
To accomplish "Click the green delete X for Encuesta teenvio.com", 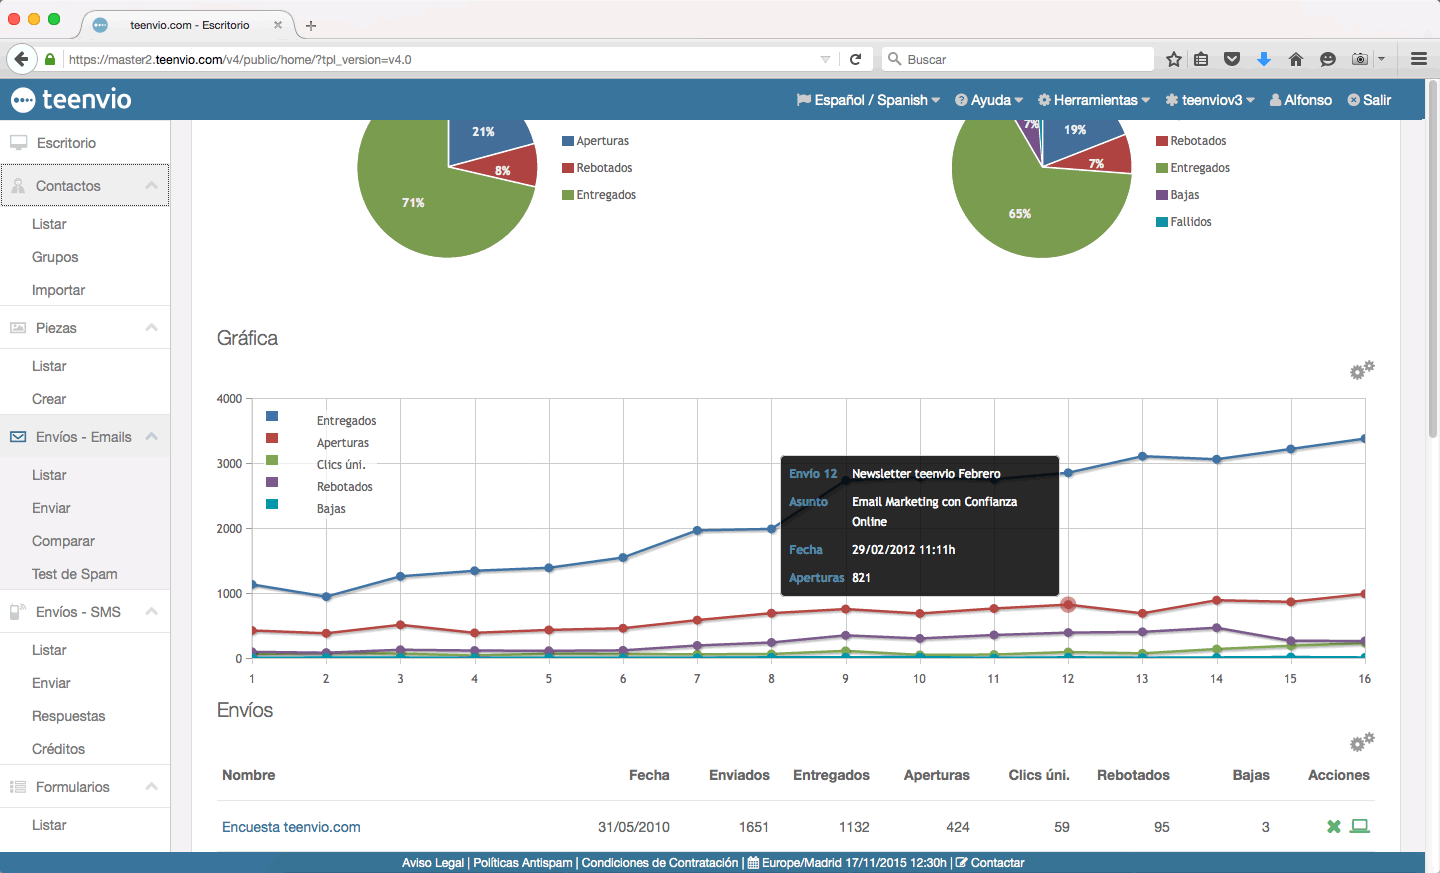I will pos(1333,827).
